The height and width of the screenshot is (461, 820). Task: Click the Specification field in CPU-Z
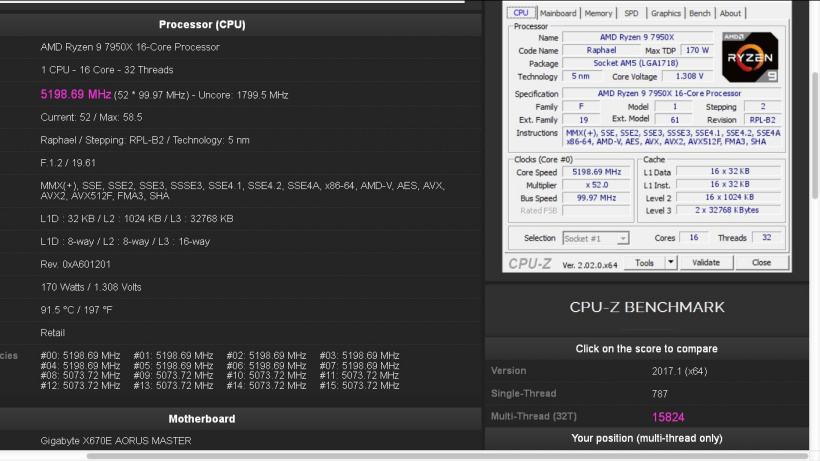point(672,94)
